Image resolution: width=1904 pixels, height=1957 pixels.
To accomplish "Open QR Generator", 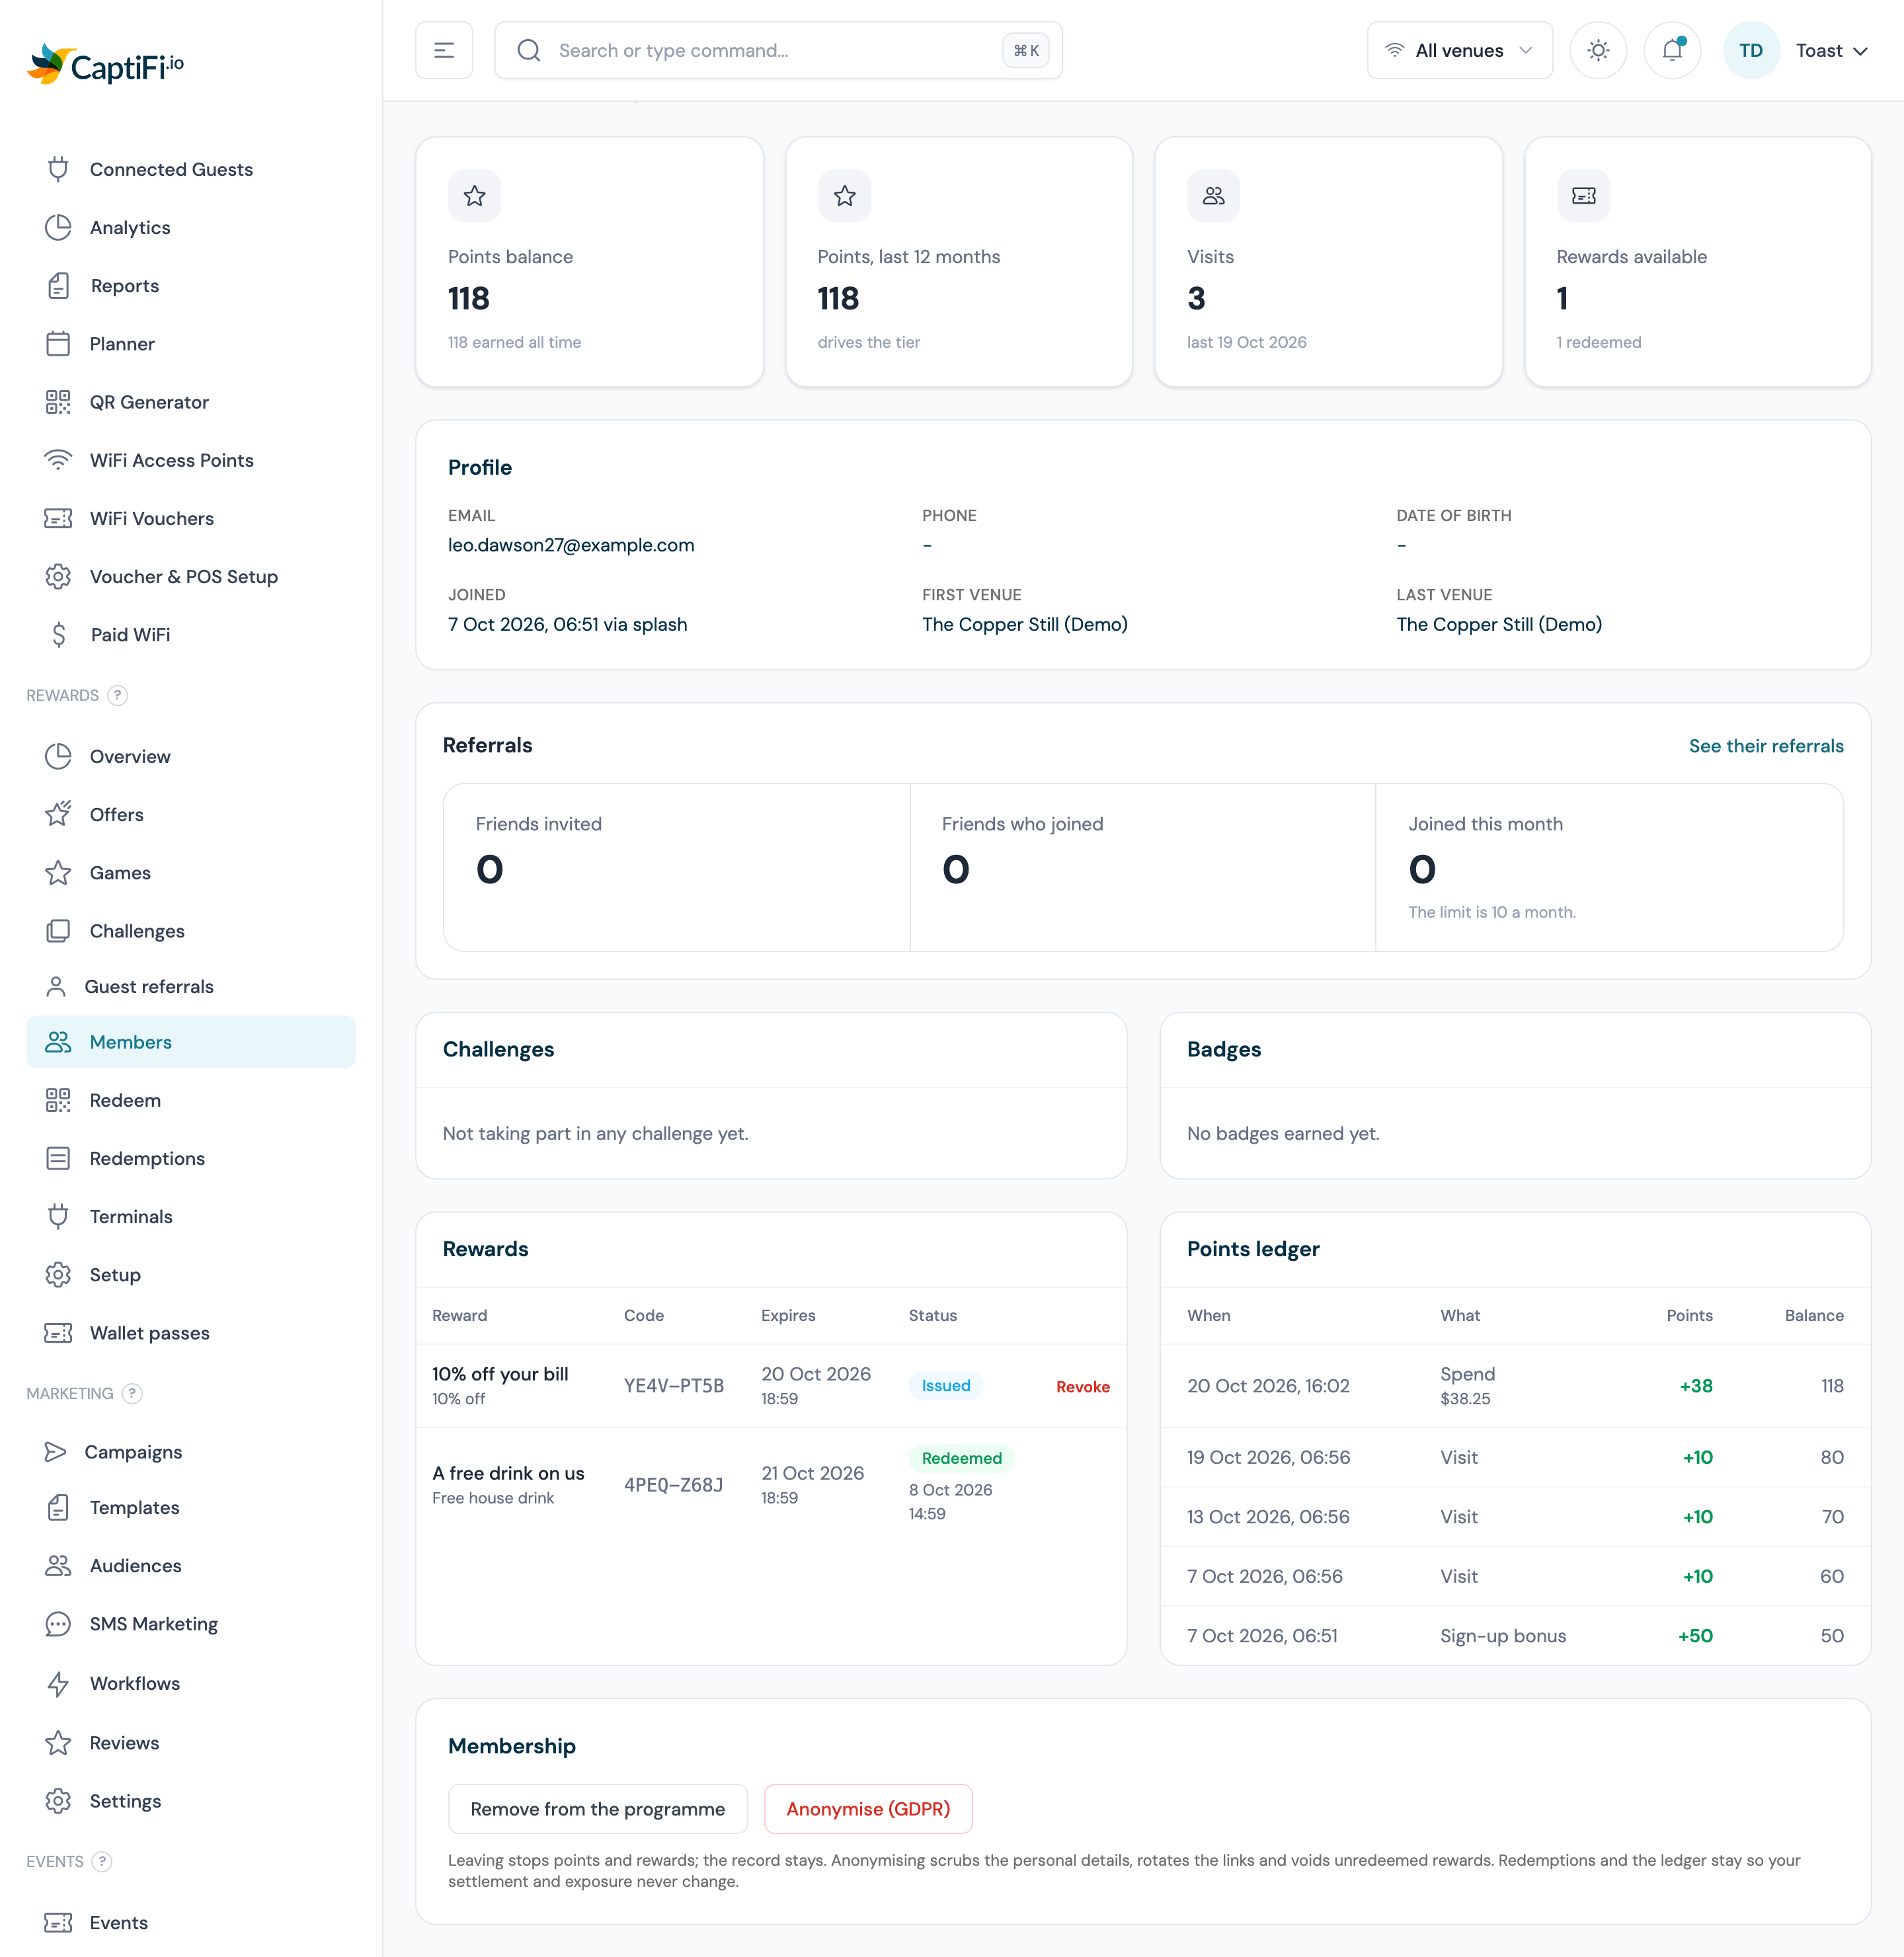I will (190, 402).
